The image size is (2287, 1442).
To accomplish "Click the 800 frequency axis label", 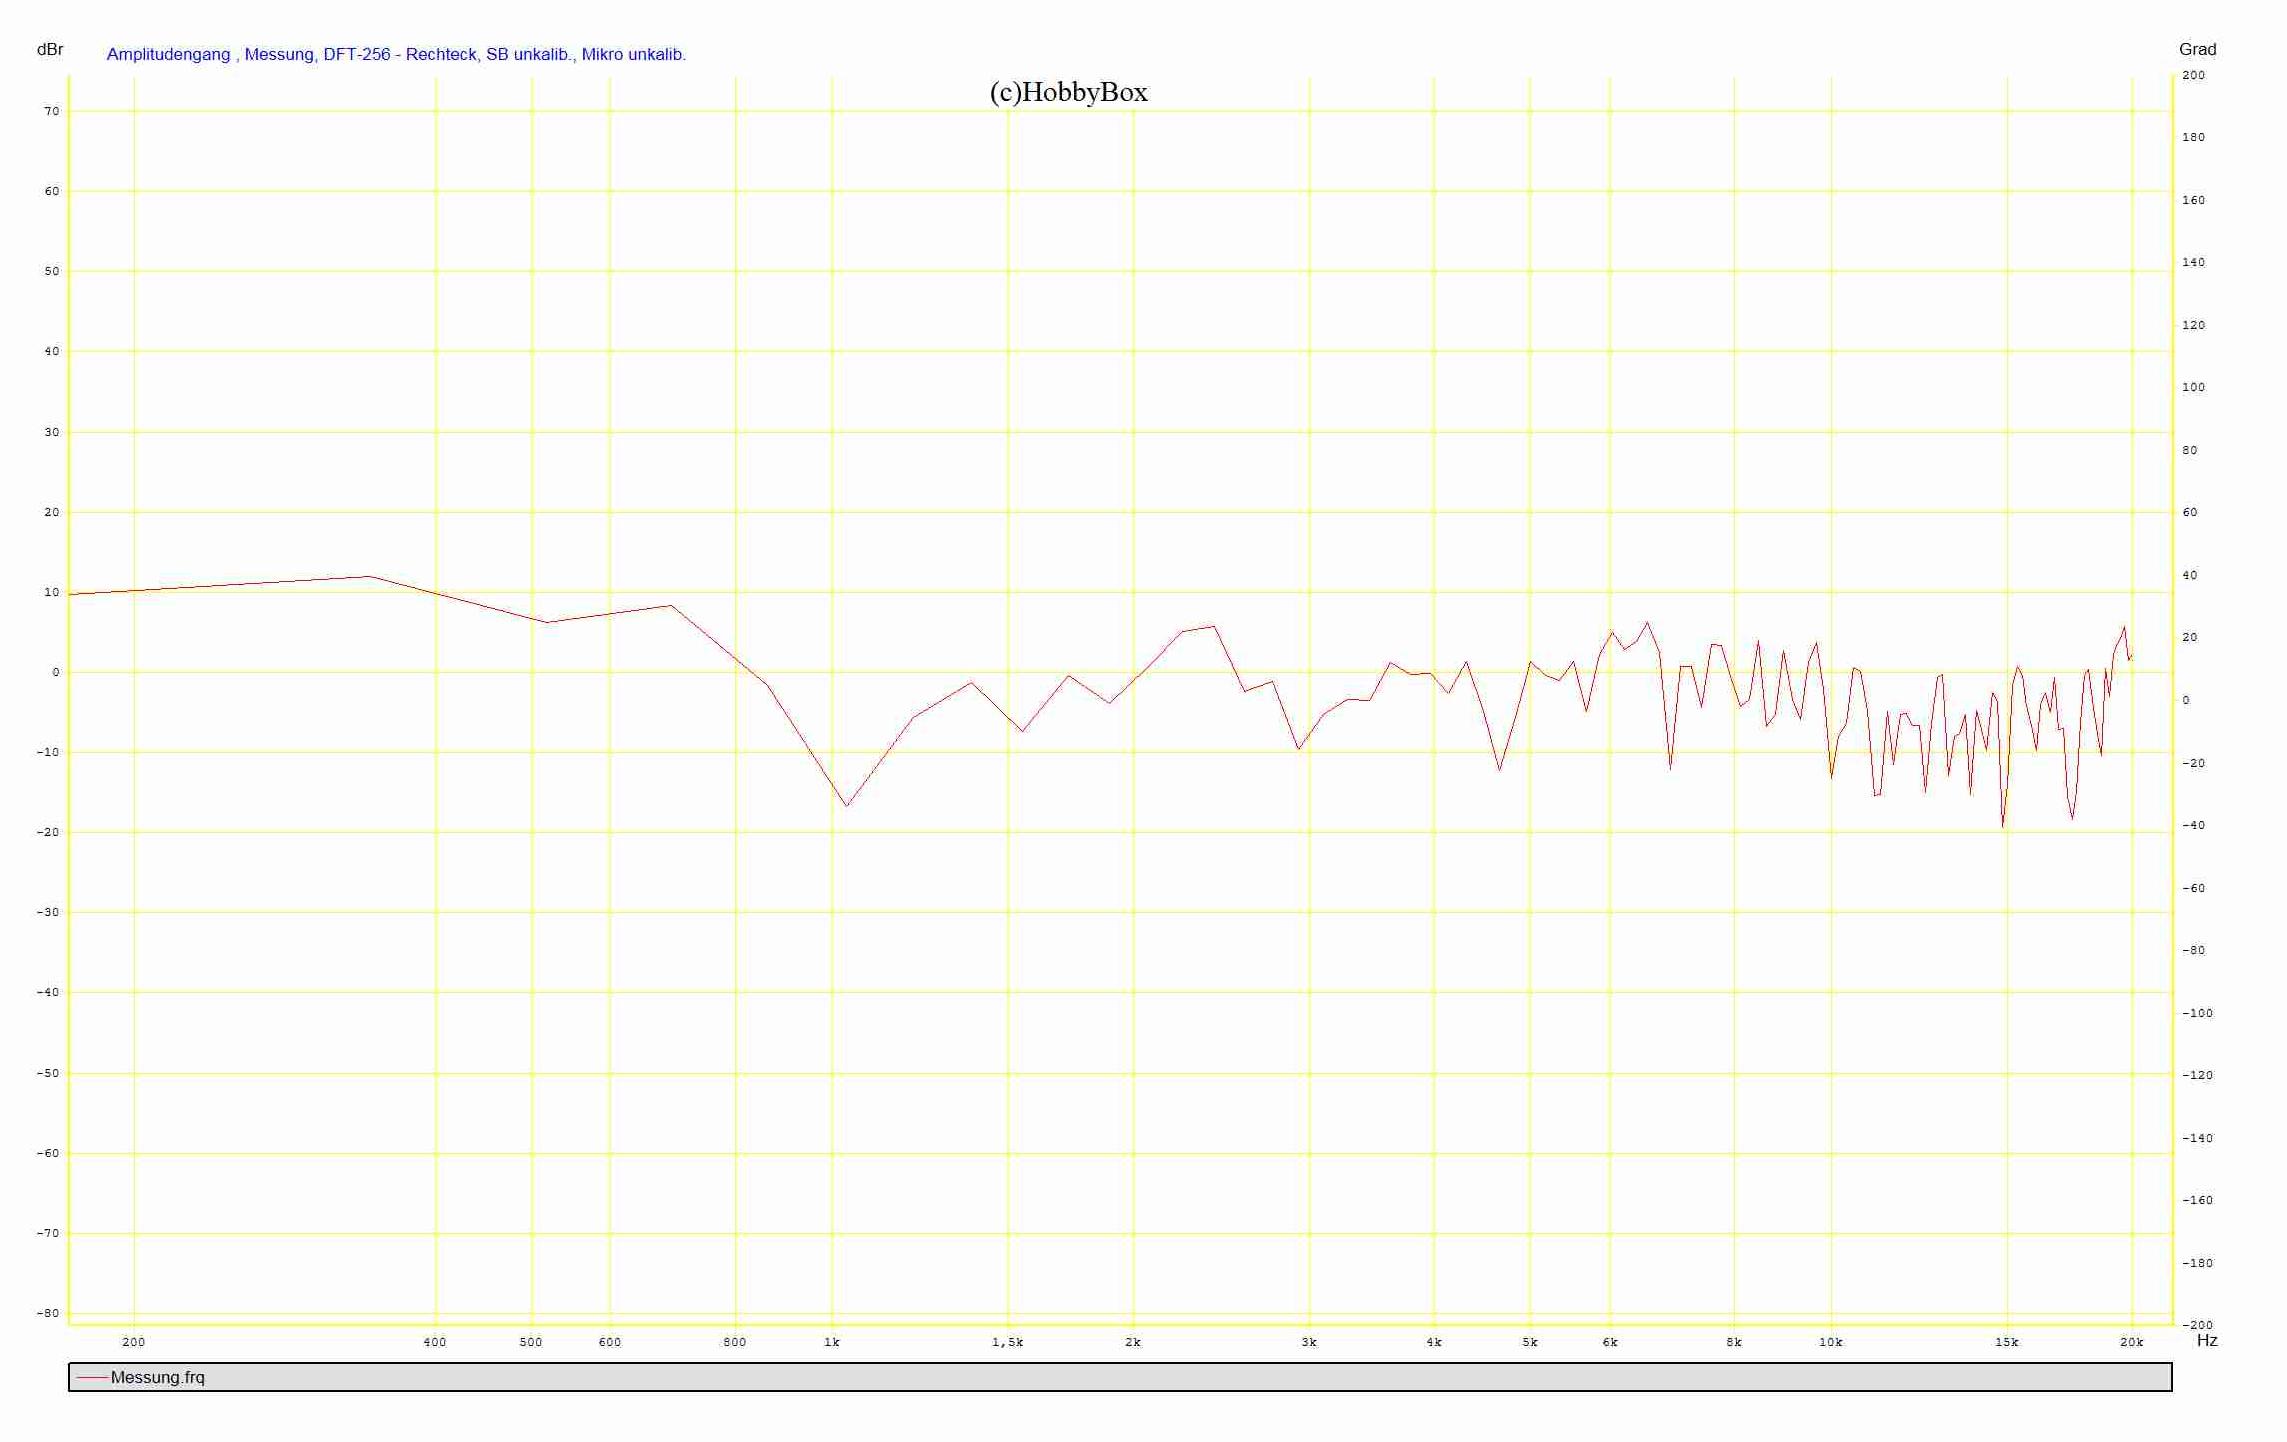I will click(x=735, y=1342).
